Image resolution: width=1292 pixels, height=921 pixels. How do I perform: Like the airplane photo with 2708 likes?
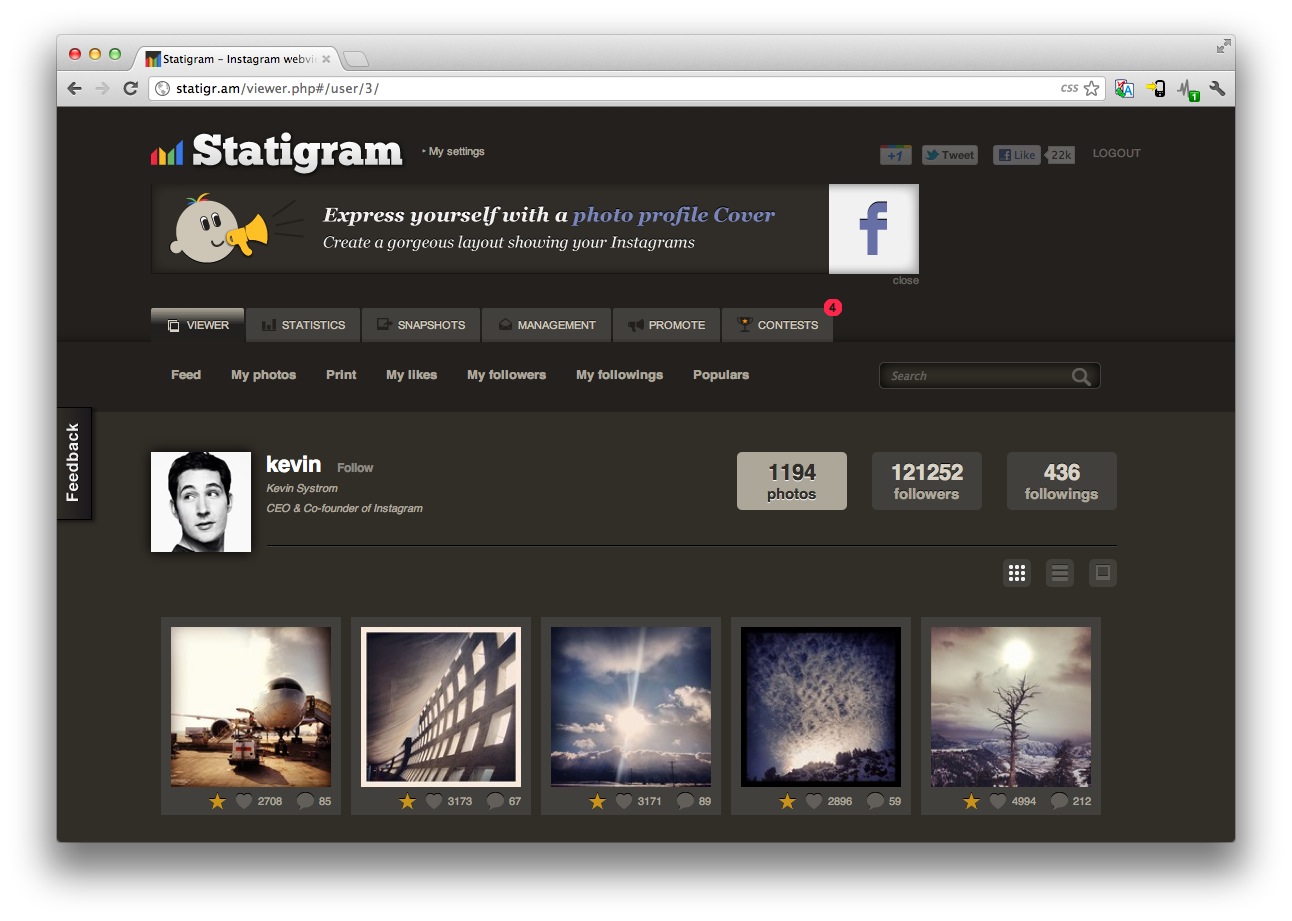point(244,801)
